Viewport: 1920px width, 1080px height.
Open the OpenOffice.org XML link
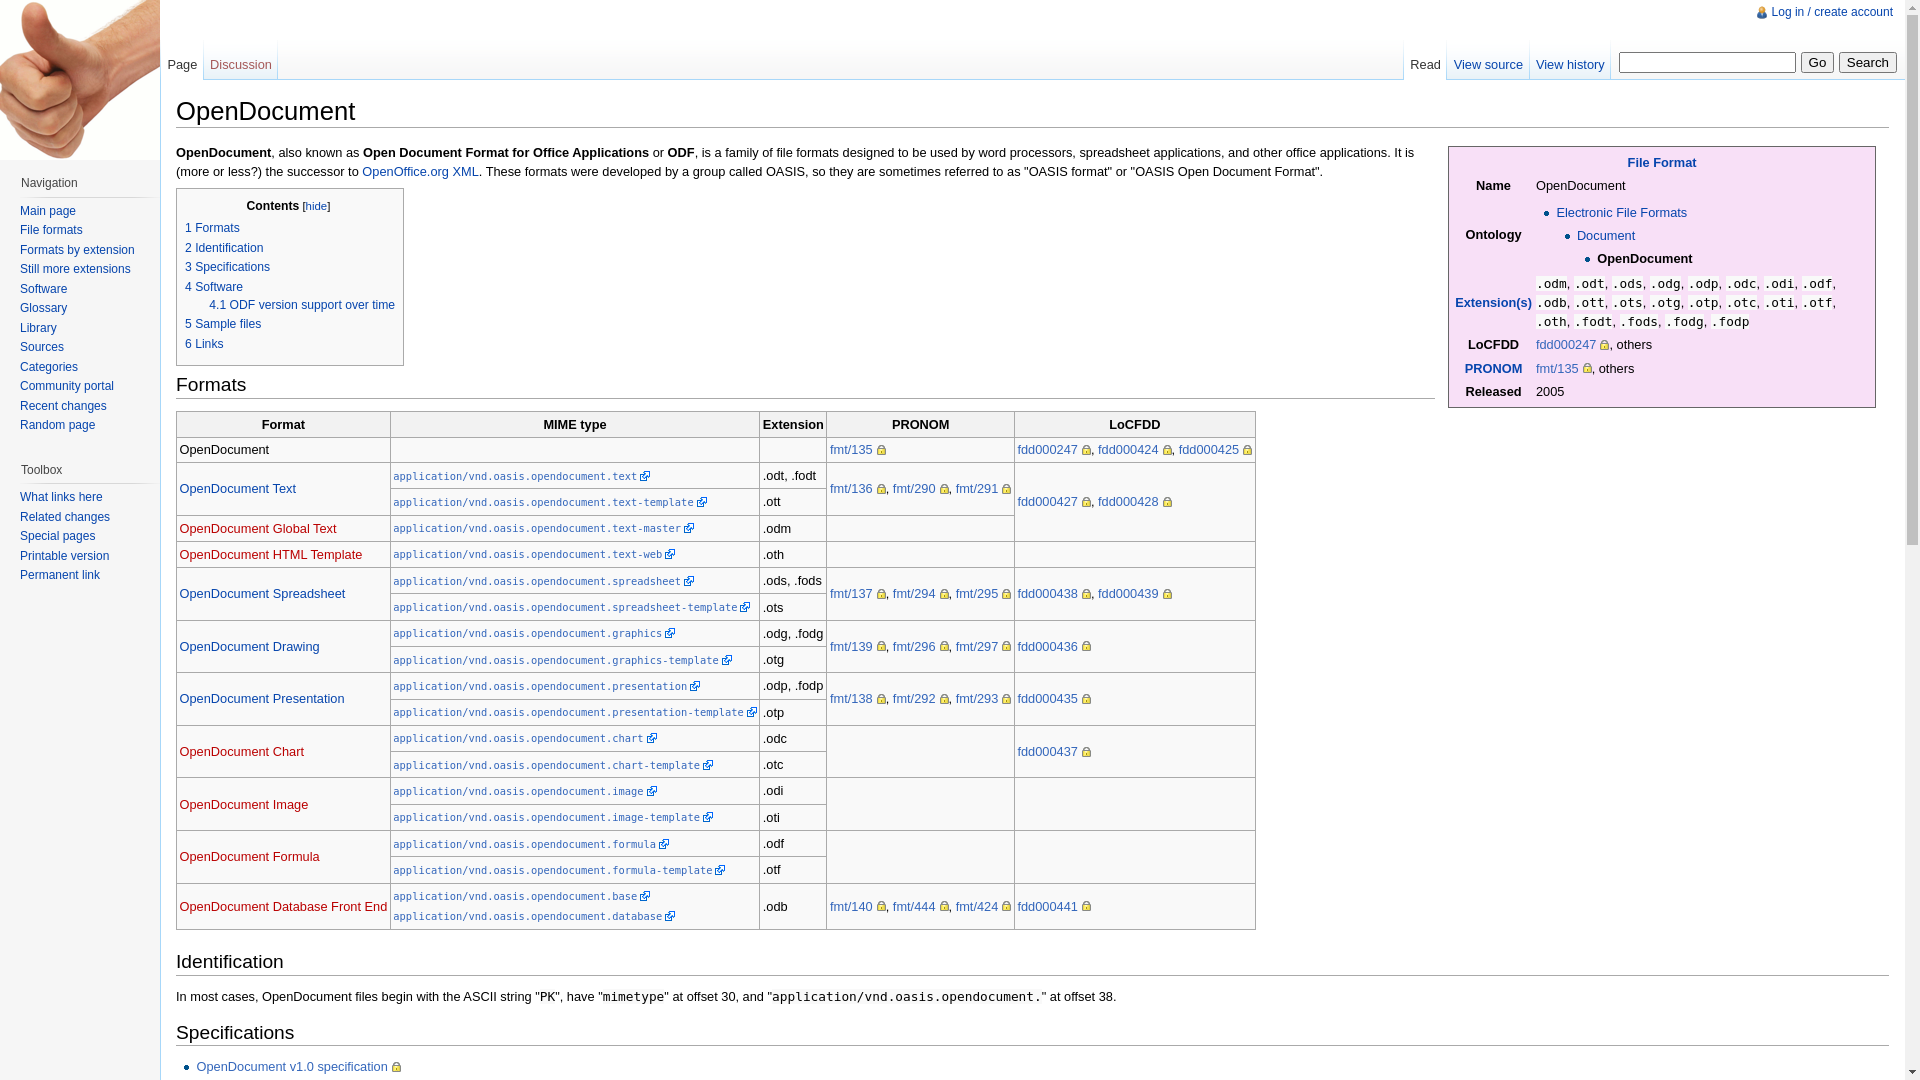click(x=420, y=172)
